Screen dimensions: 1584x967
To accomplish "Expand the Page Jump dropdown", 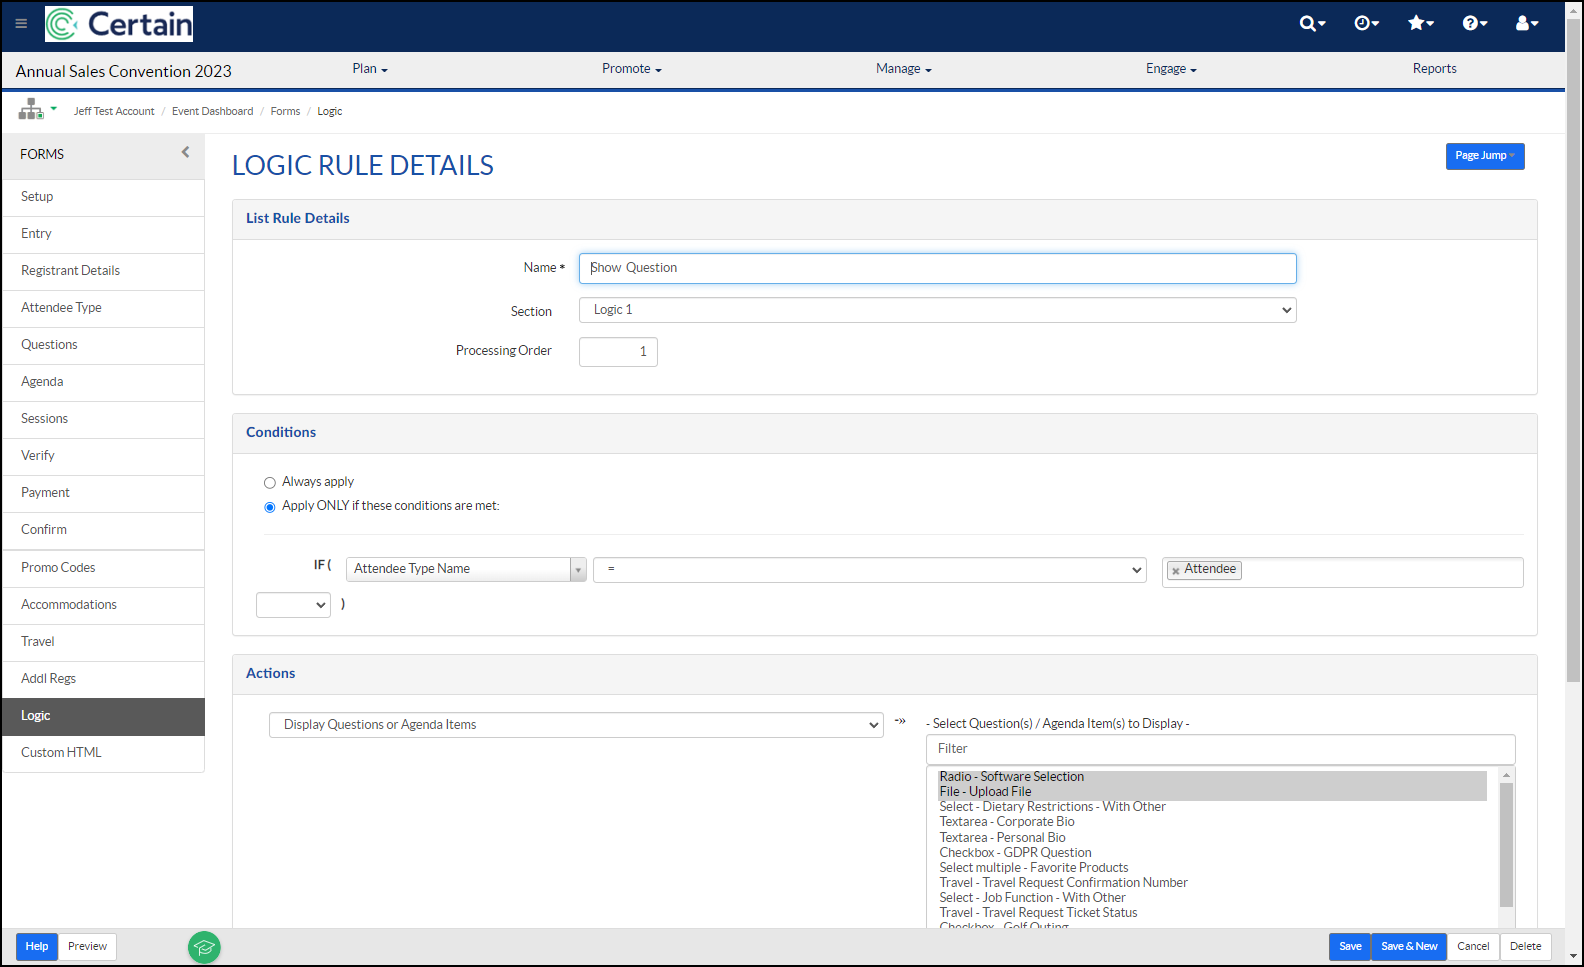I will click(1485, 156).
